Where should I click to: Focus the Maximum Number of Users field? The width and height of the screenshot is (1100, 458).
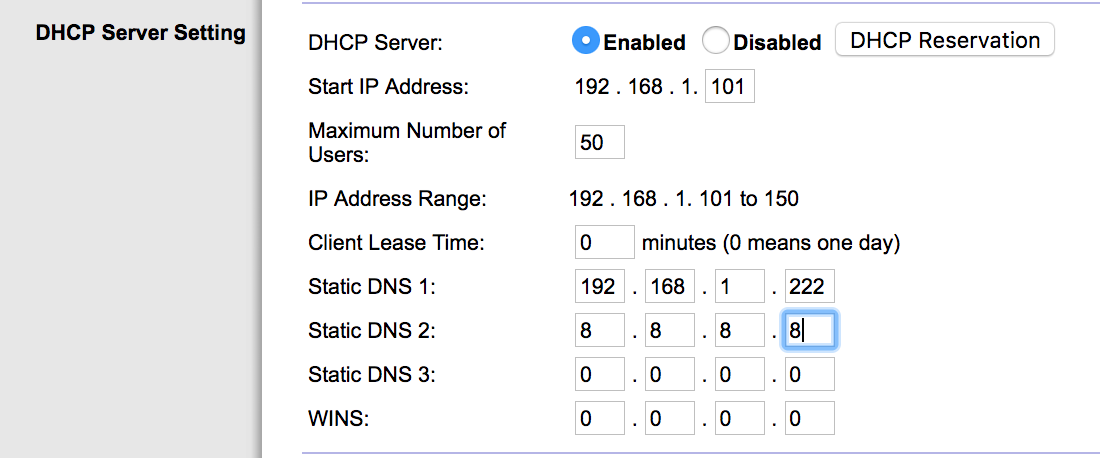tap(600, 142)
